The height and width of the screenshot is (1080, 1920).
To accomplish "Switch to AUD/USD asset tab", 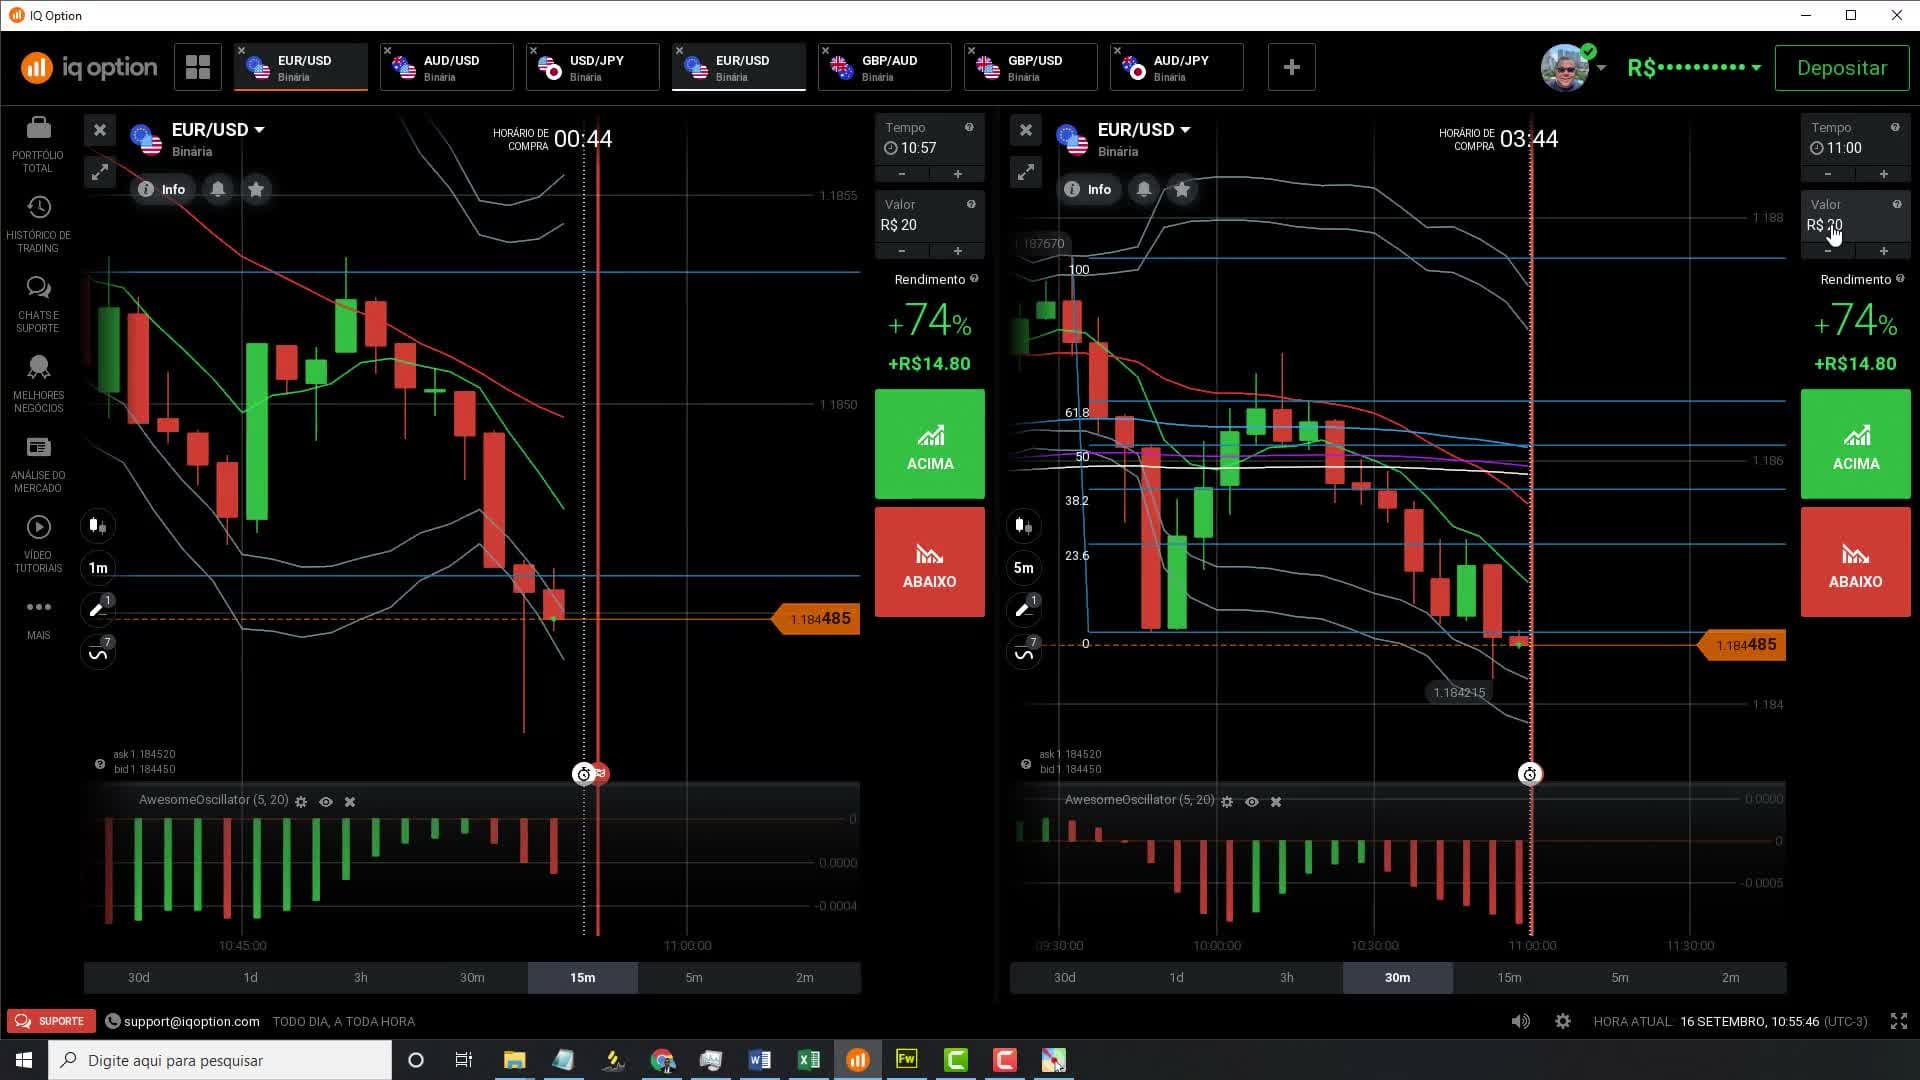I will tap(447, 67).
